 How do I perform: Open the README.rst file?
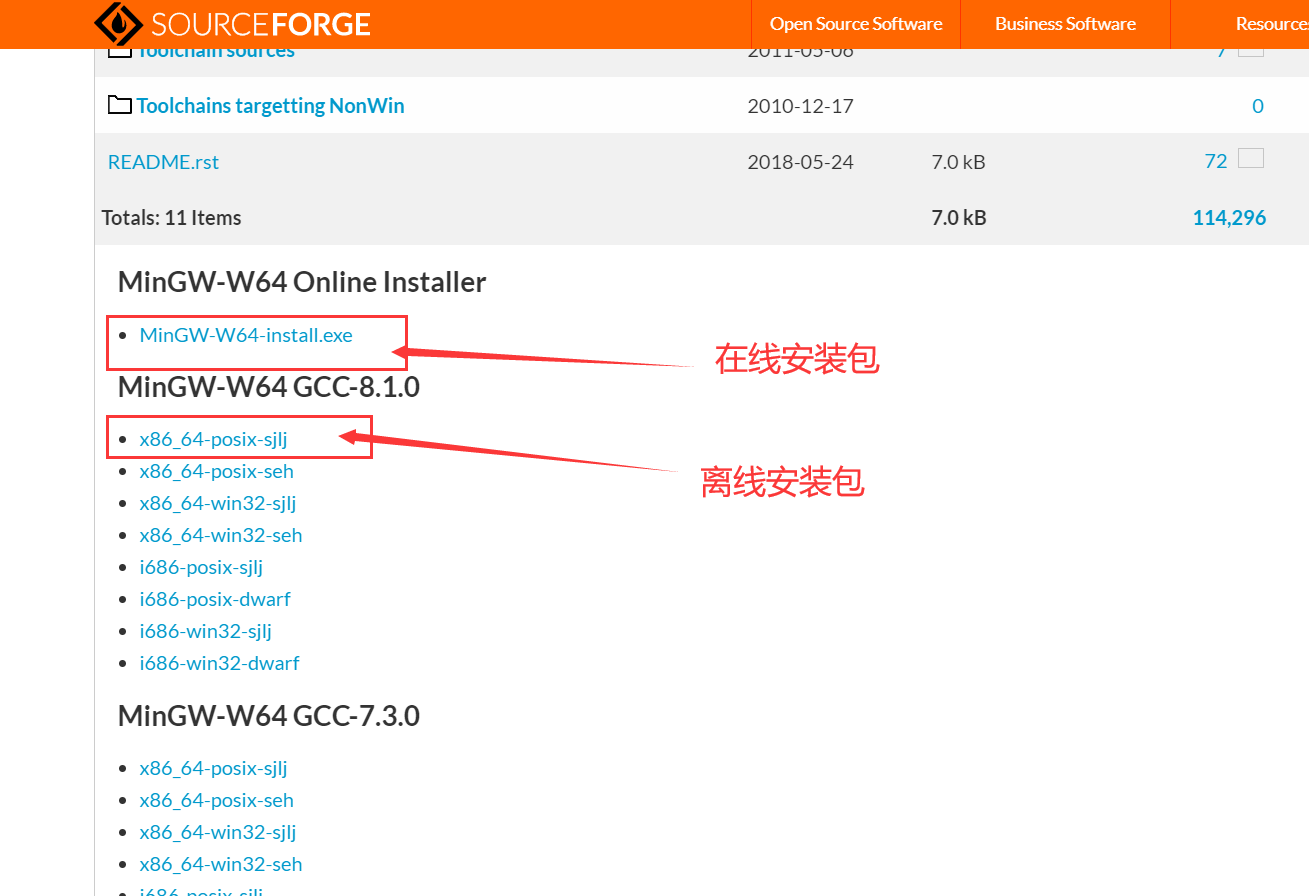tap(163, 161)
